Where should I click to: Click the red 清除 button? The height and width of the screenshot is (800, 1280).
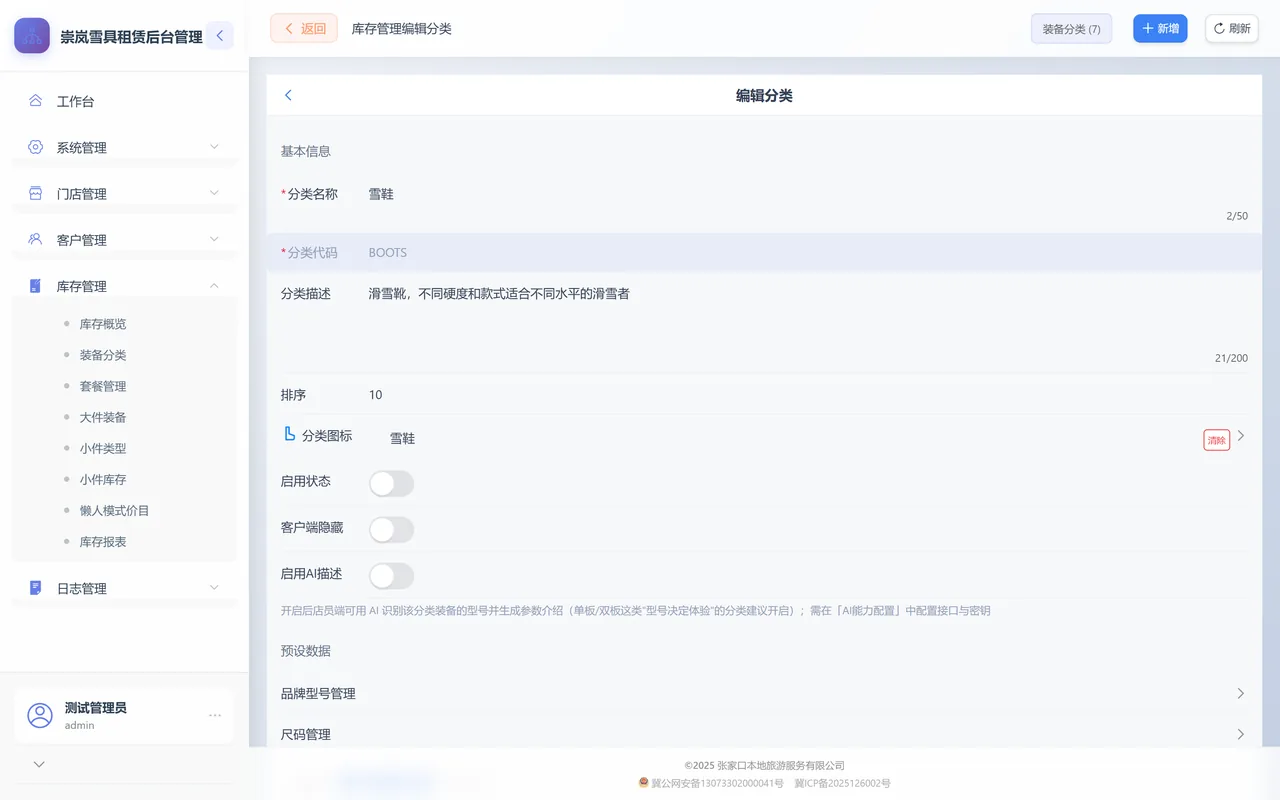1216,440
